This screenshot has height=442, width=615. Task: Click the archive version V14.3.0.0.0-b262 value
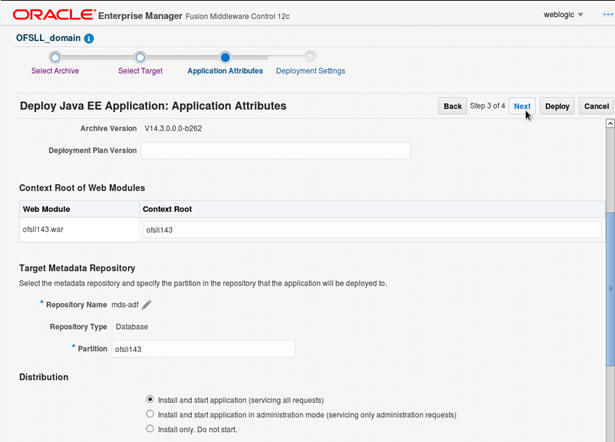click(x=173, y=128)
